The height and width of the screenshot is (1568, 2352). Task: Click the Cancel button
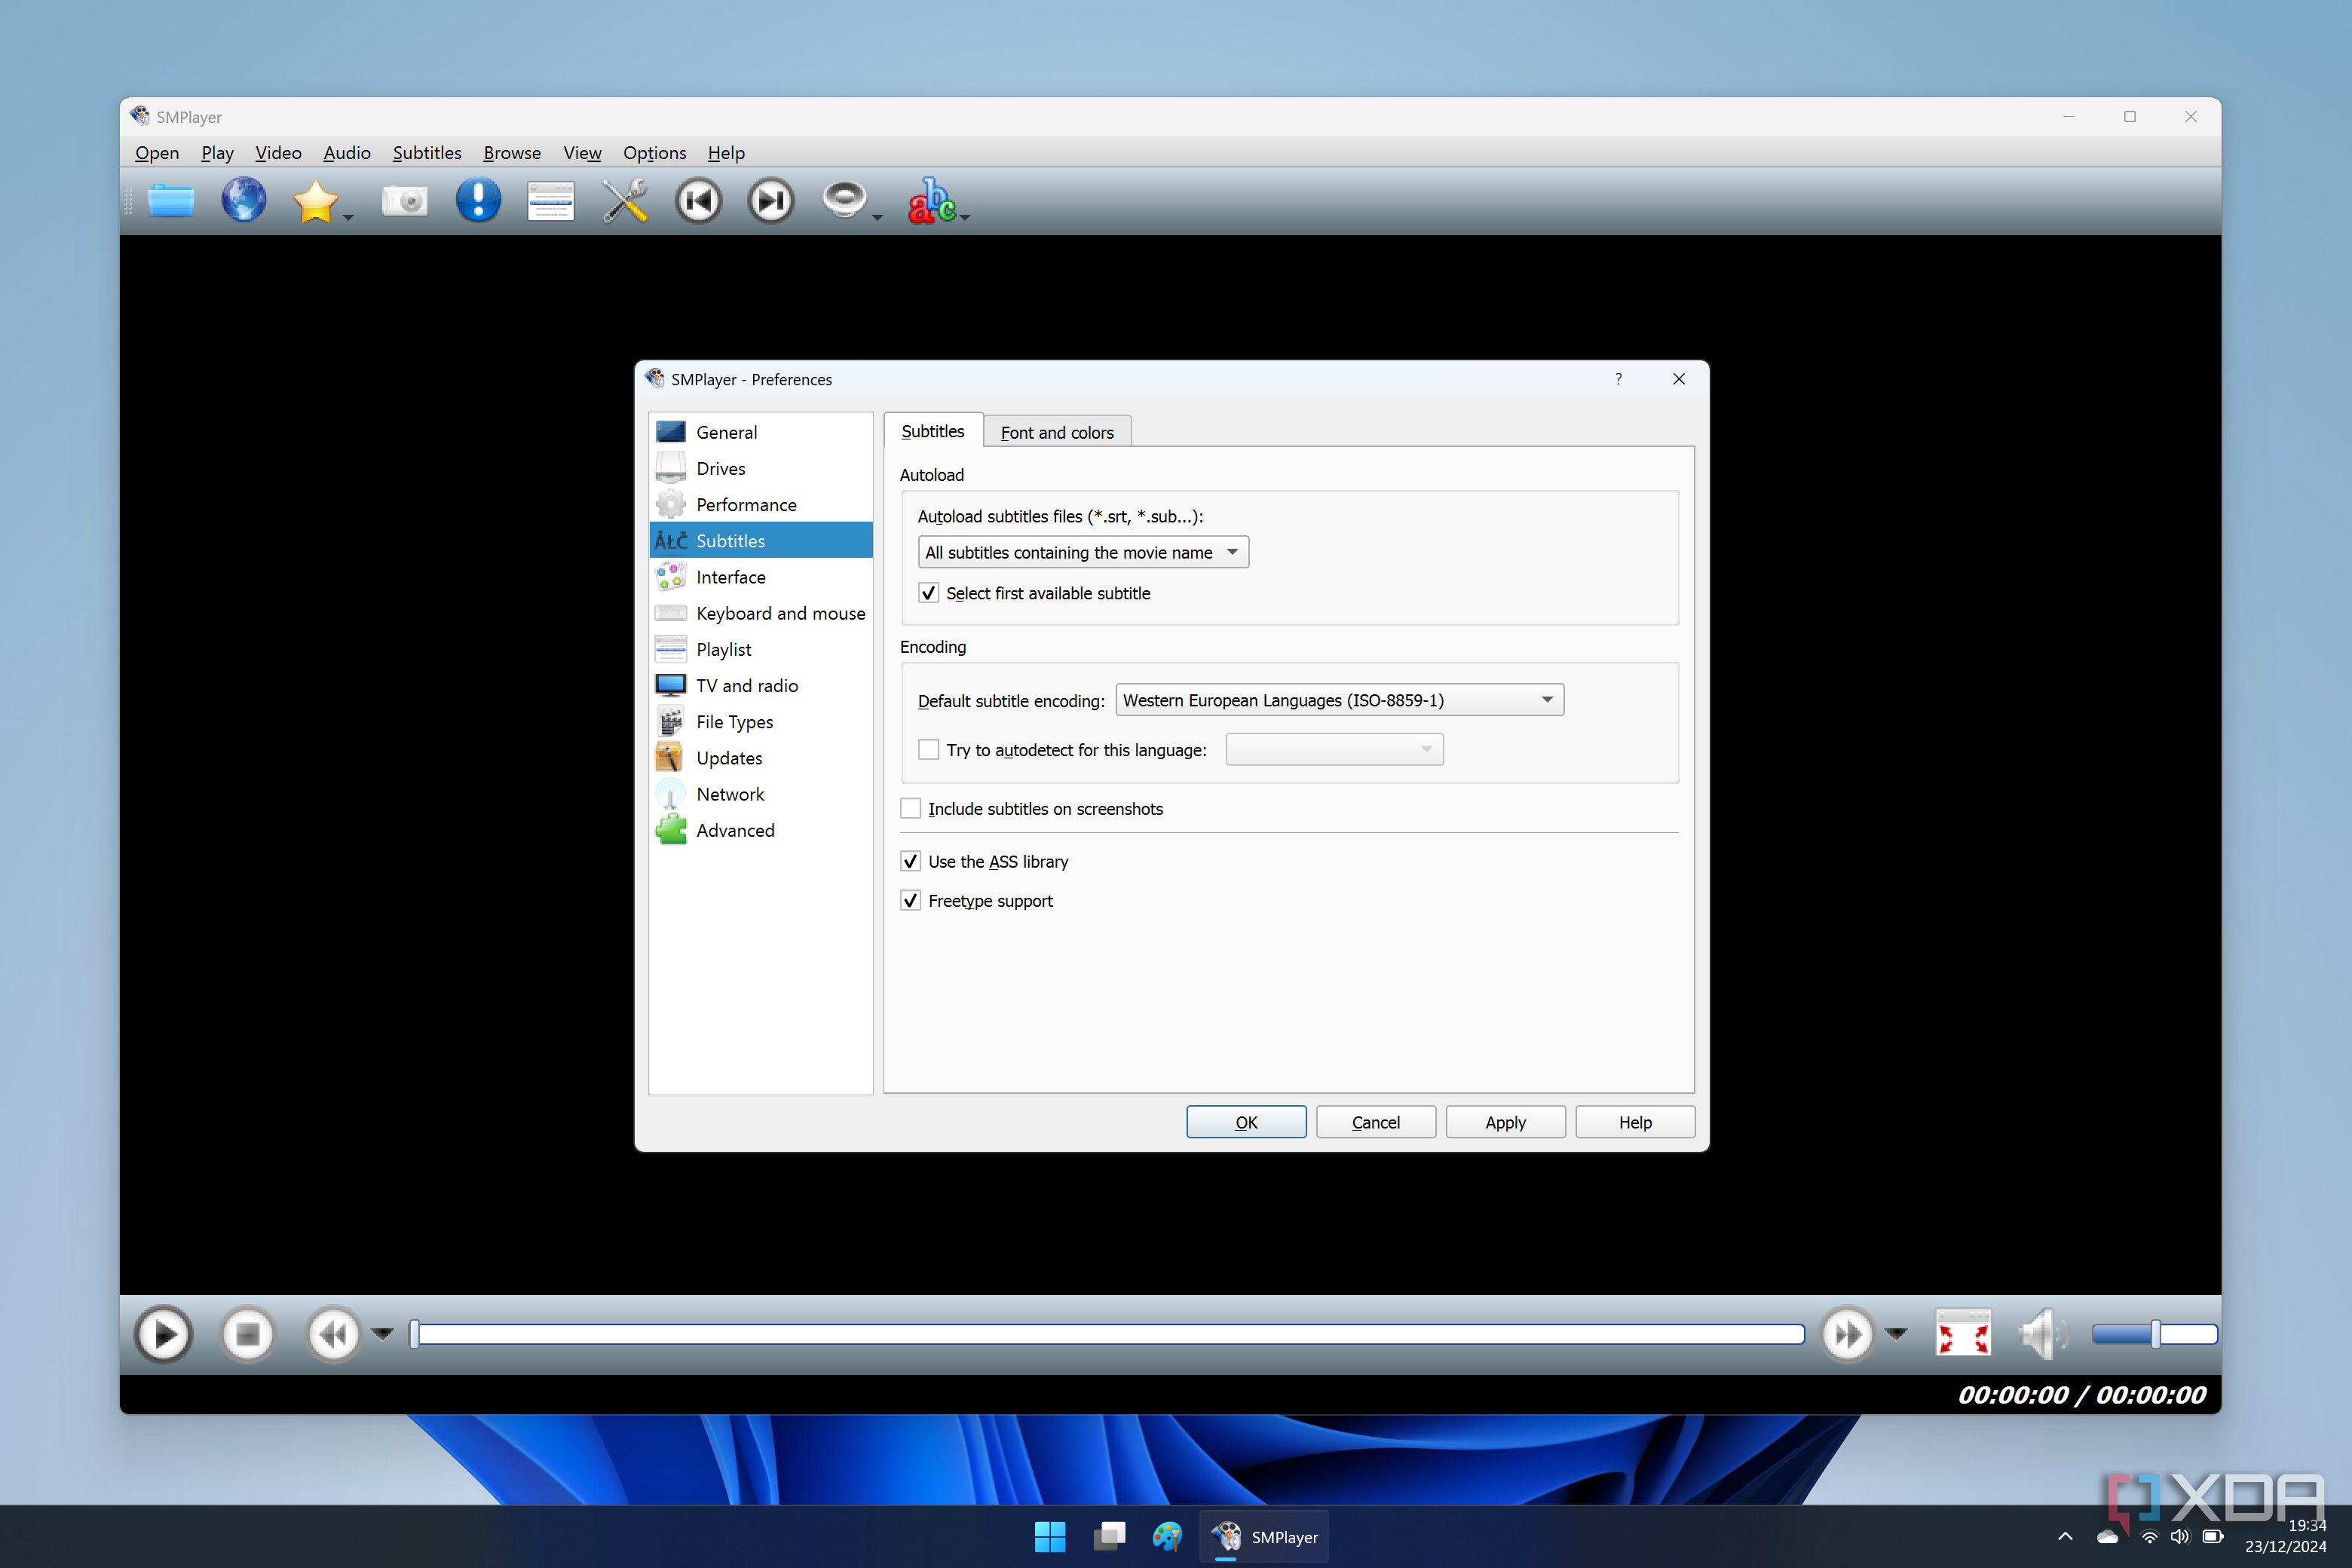pos(1376,1122)
